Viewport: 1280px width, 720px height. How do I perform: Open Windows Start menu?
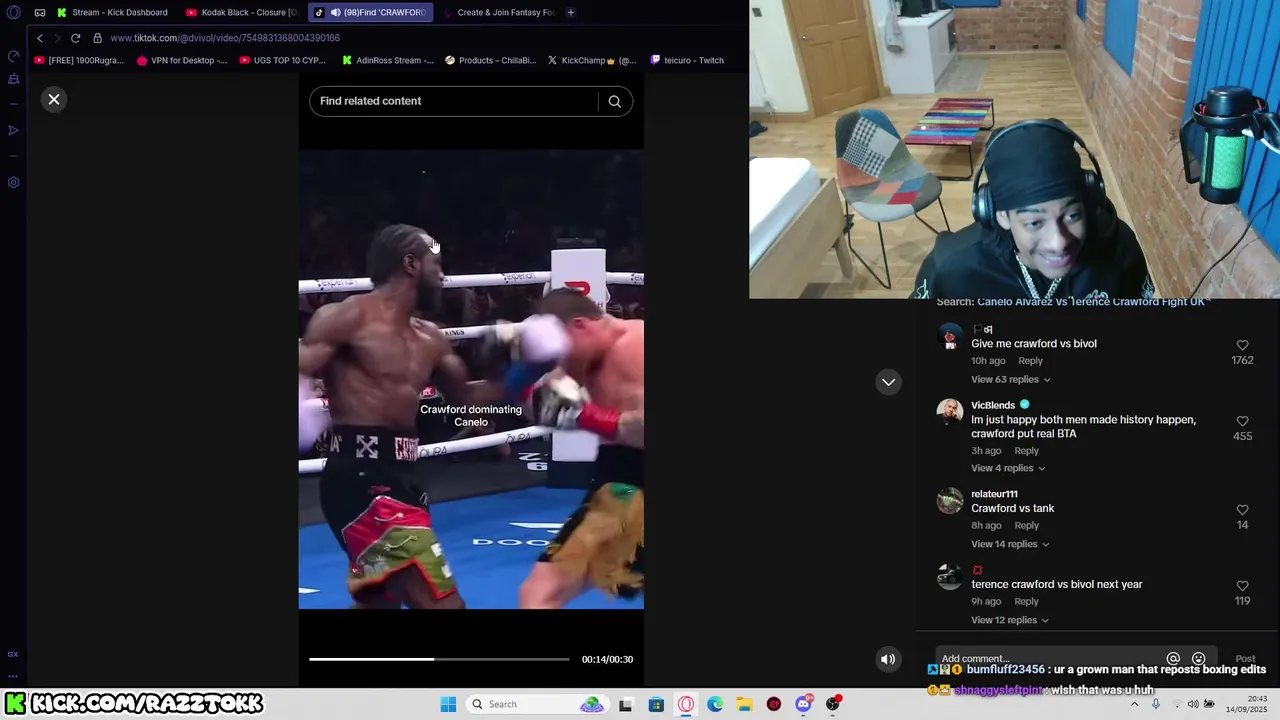(448, 704)
